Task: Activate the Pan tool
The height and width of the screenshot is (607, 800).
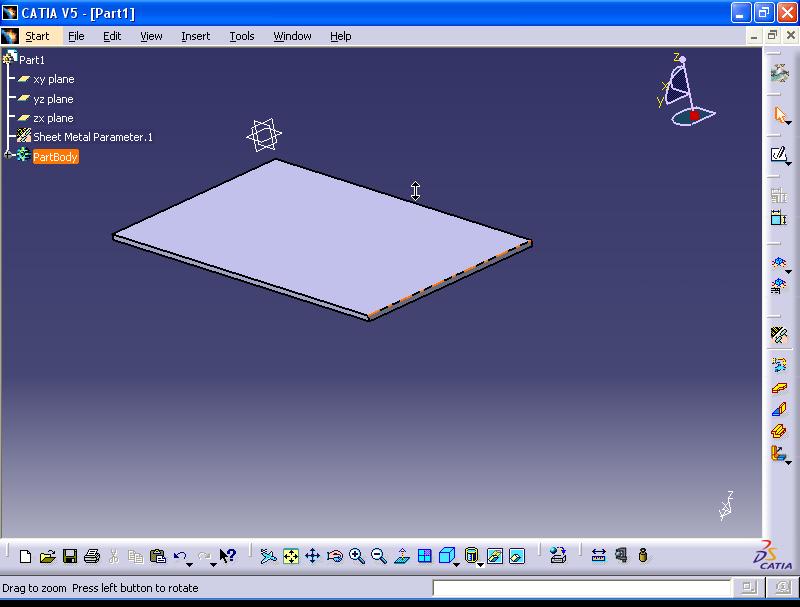Action: tap(313, 555)
